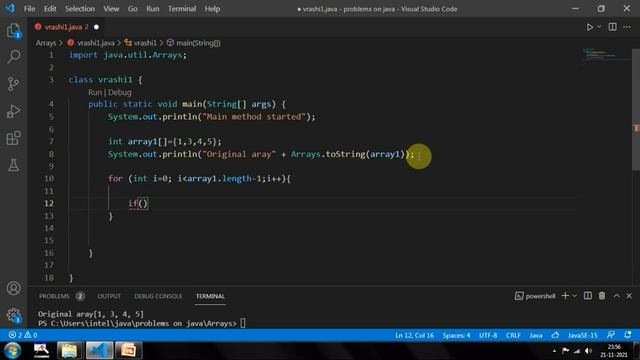Open the Help menu
This screenshot has height=360, width=640.
pos(212,9)
